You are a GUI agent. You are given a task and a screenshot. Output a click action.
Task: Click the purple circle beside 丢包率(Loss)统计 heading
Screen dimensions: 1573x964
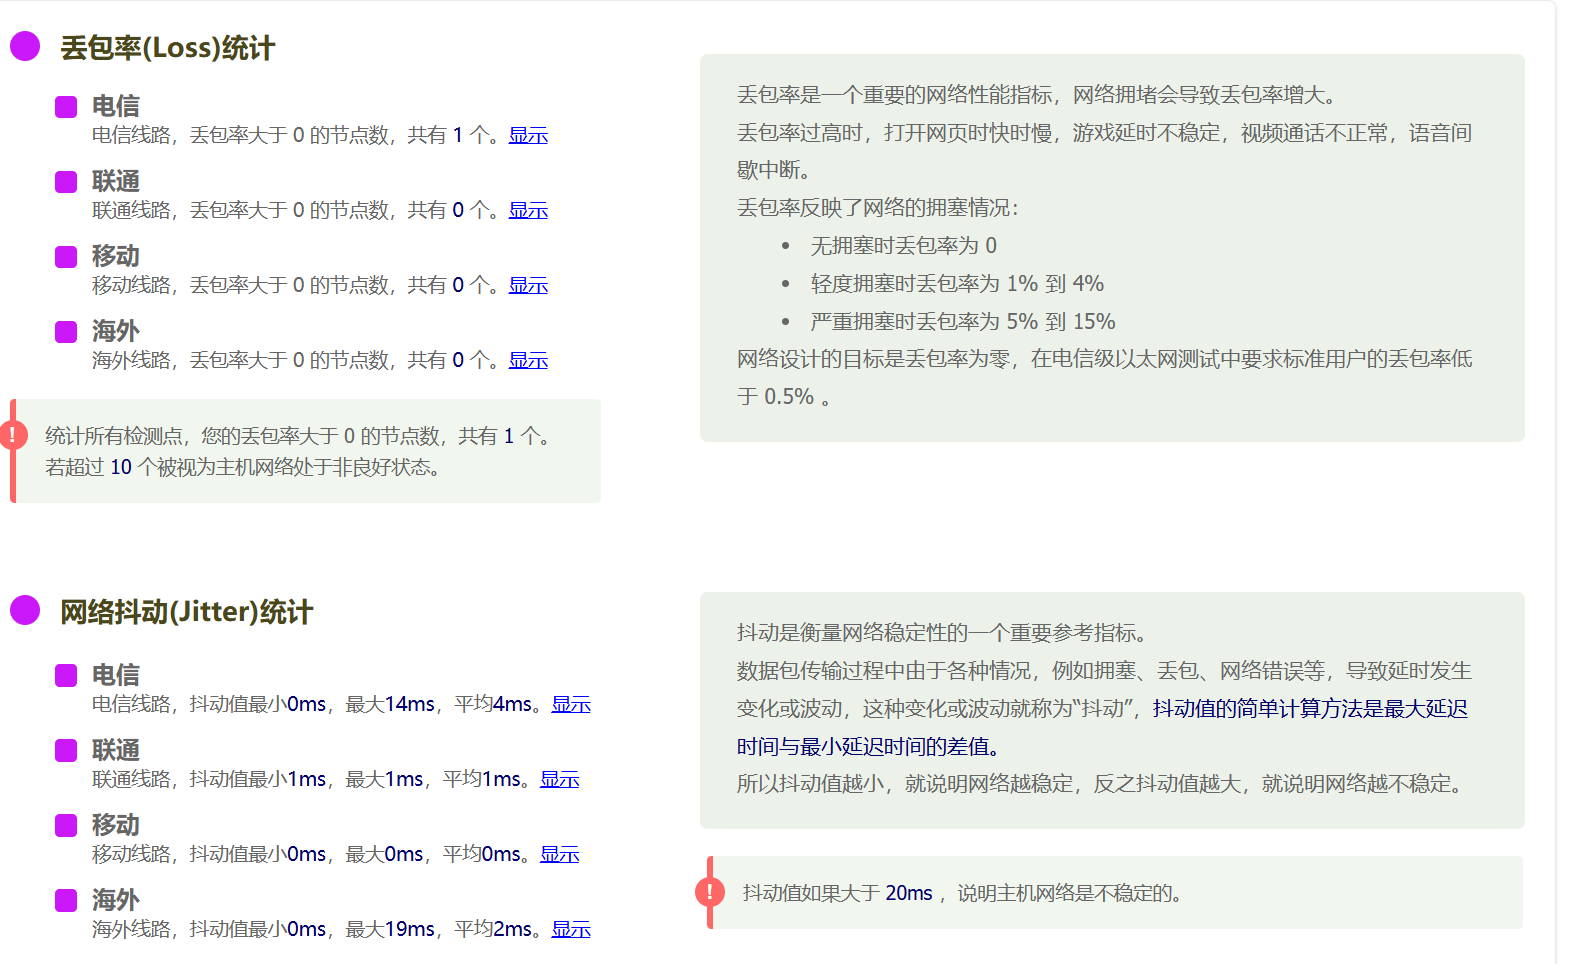tap(25, 46)
